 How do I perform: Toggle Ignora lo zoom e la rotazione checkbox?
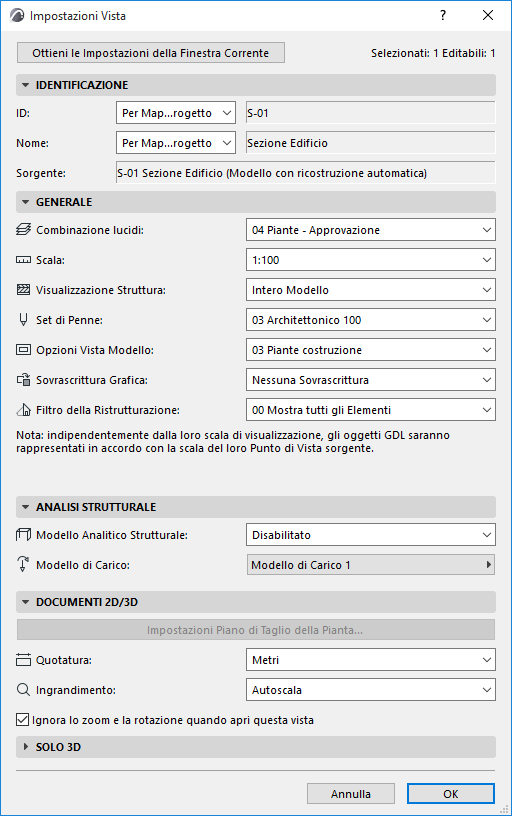tap(22, 720)
